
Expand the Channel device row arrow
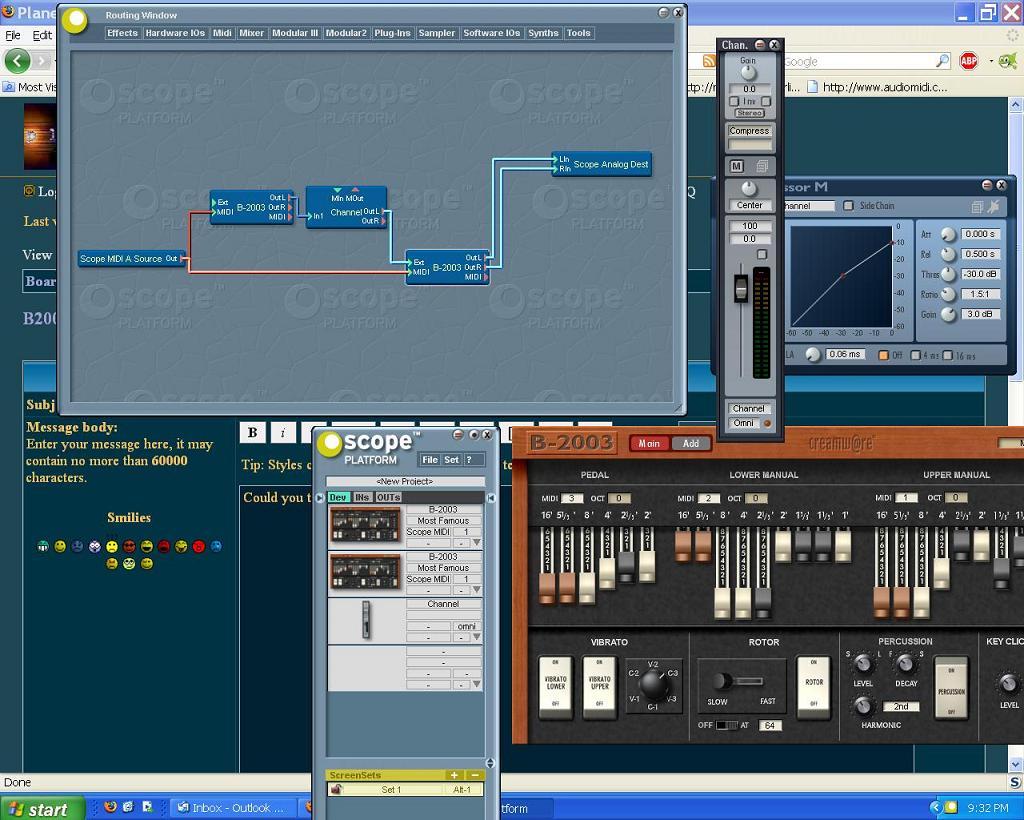[x=477, y=637]
